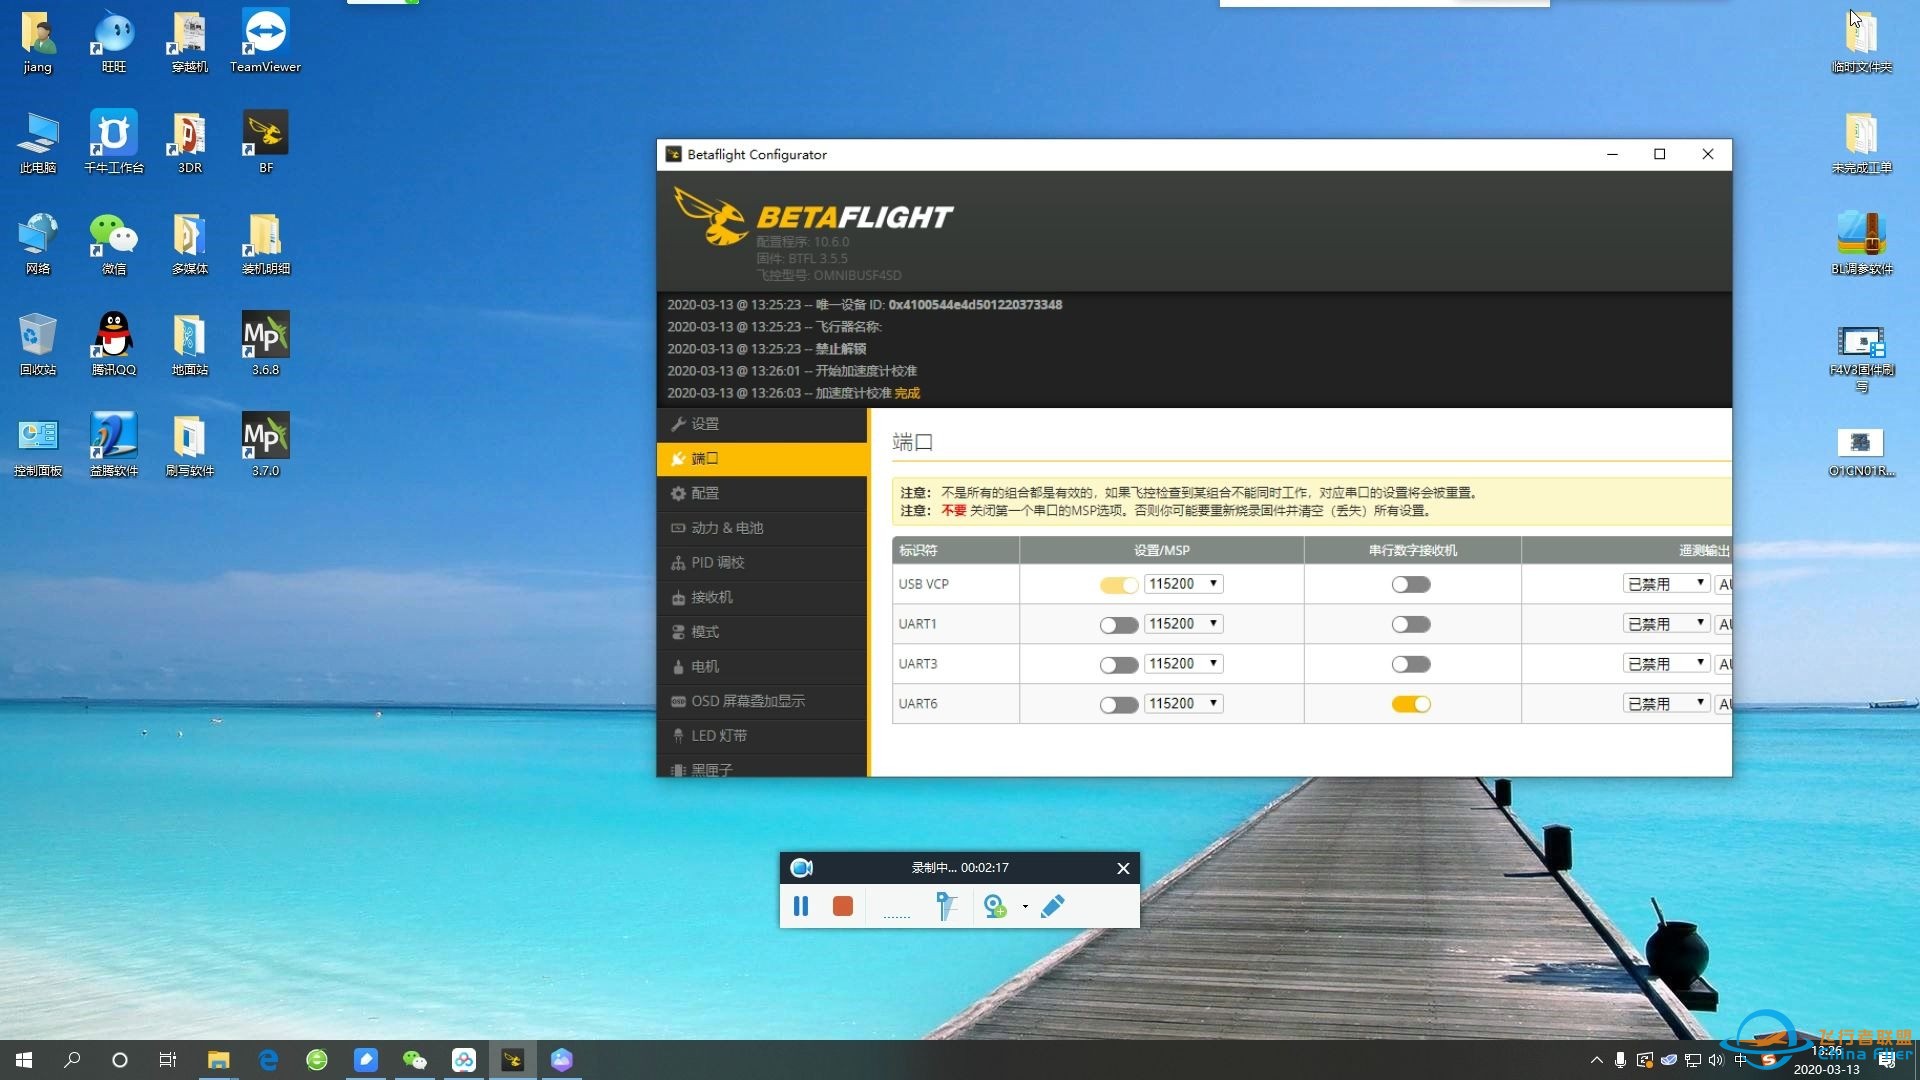This screenshot has height=1080, width=1920.
Task: Open the 益腾软件 desktop icon
Action: (114, 445)
